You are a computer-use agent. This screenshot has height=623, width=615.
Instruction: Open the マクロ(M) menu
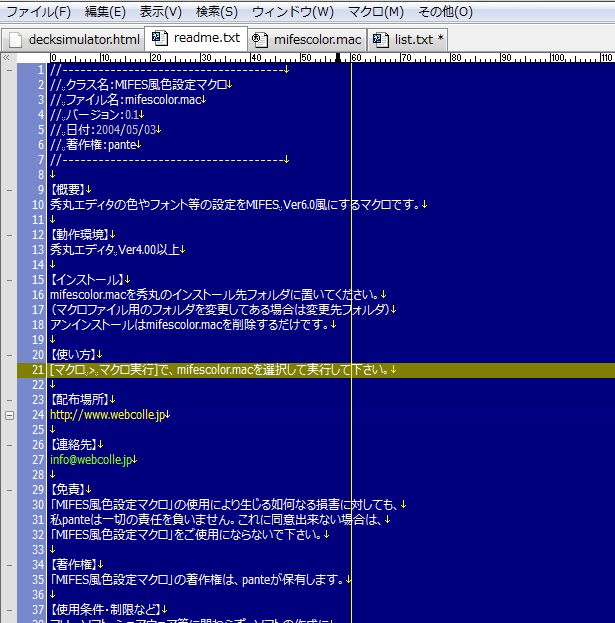375,12
